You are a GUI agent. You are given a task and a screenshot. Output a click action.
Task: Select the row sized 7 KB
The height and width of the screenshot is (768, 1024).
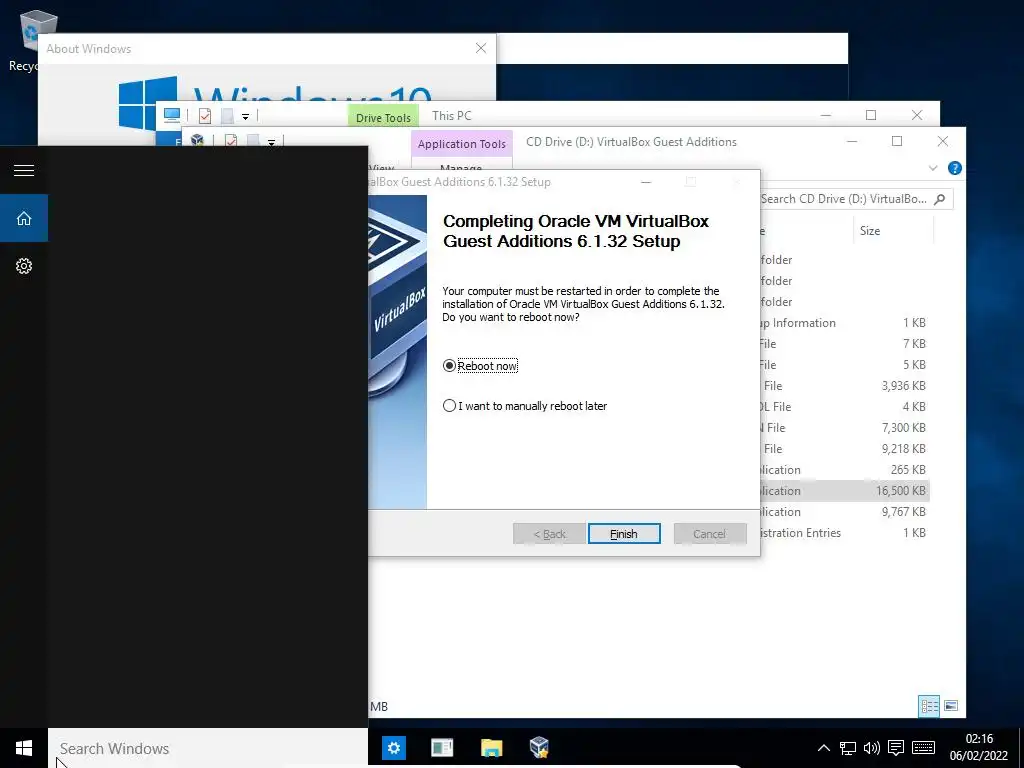point(844,344)
